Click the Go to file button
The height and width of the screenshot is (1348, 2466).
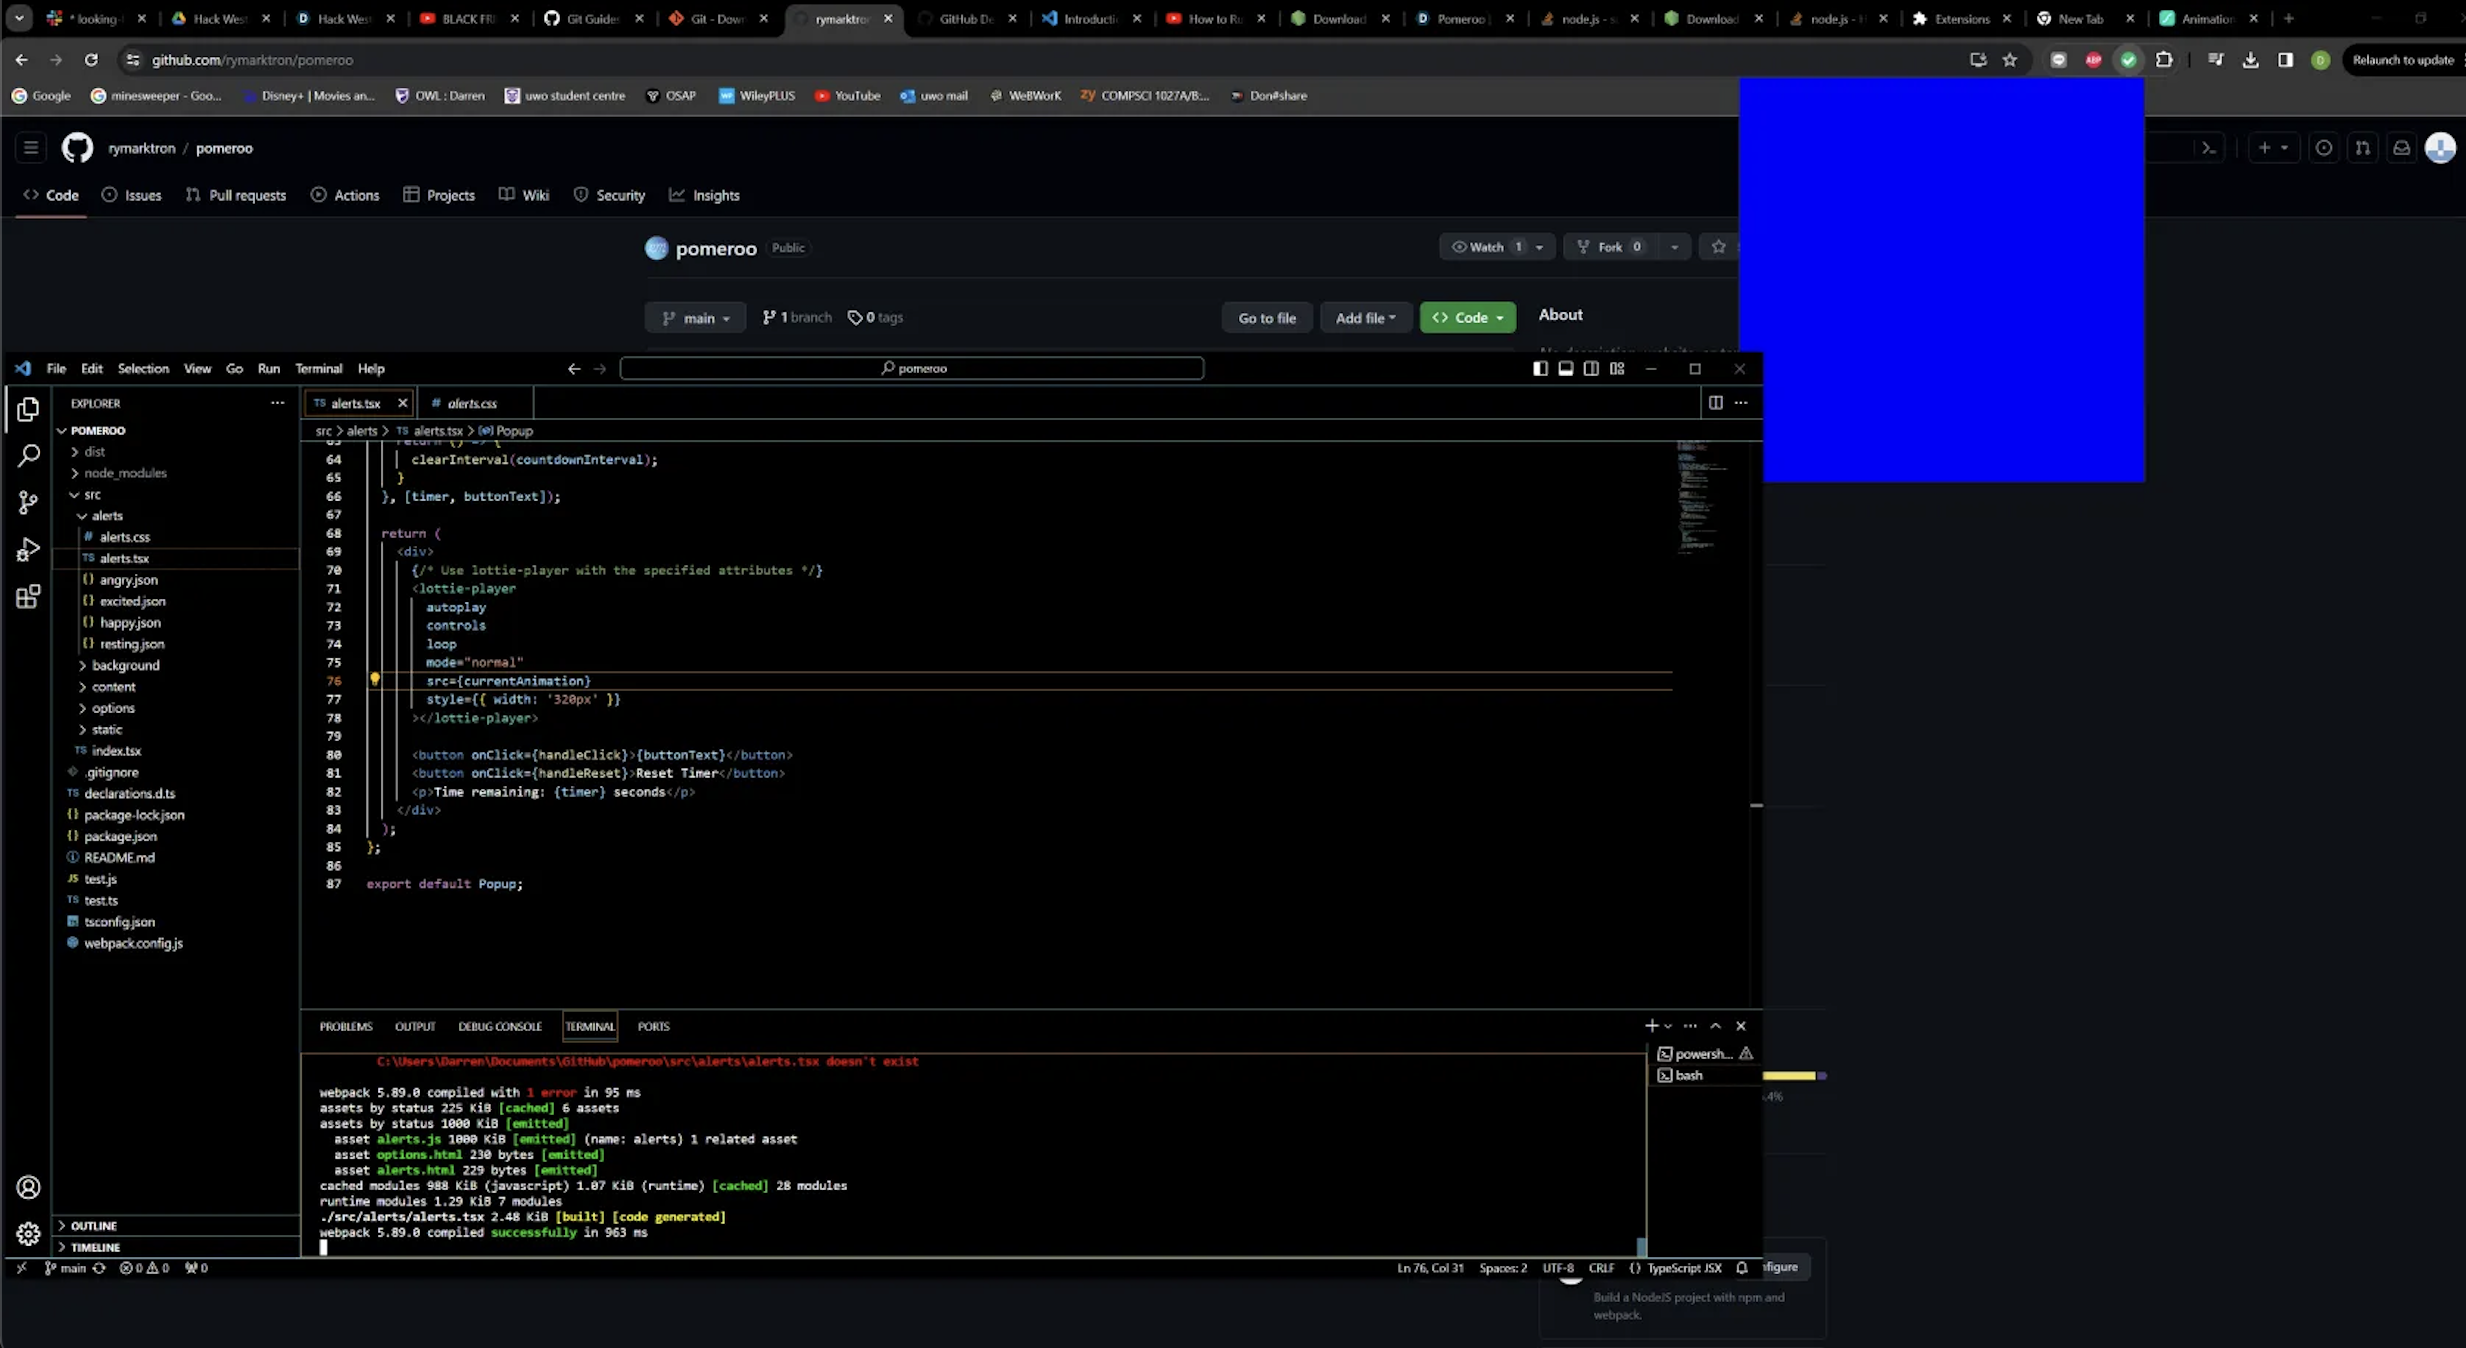1266,318
